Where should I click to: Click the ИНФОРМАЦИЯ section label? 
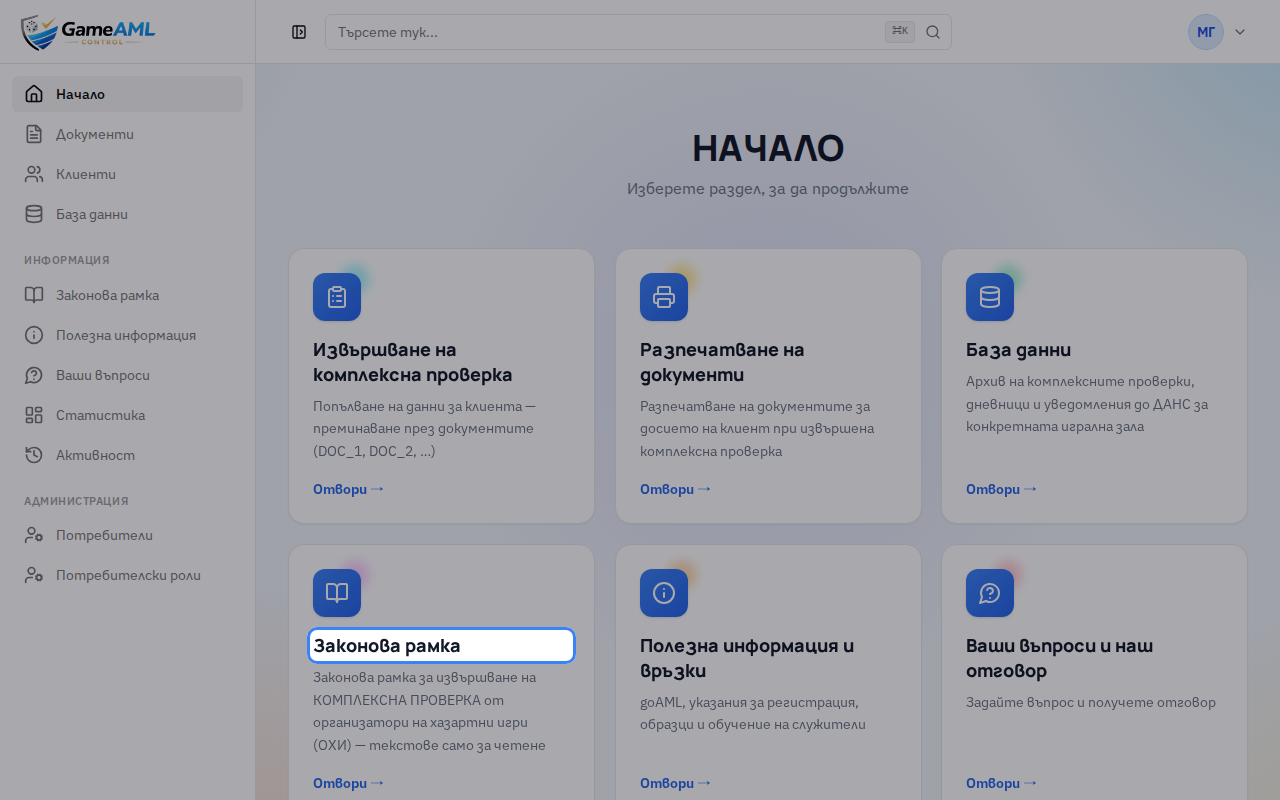67,260
